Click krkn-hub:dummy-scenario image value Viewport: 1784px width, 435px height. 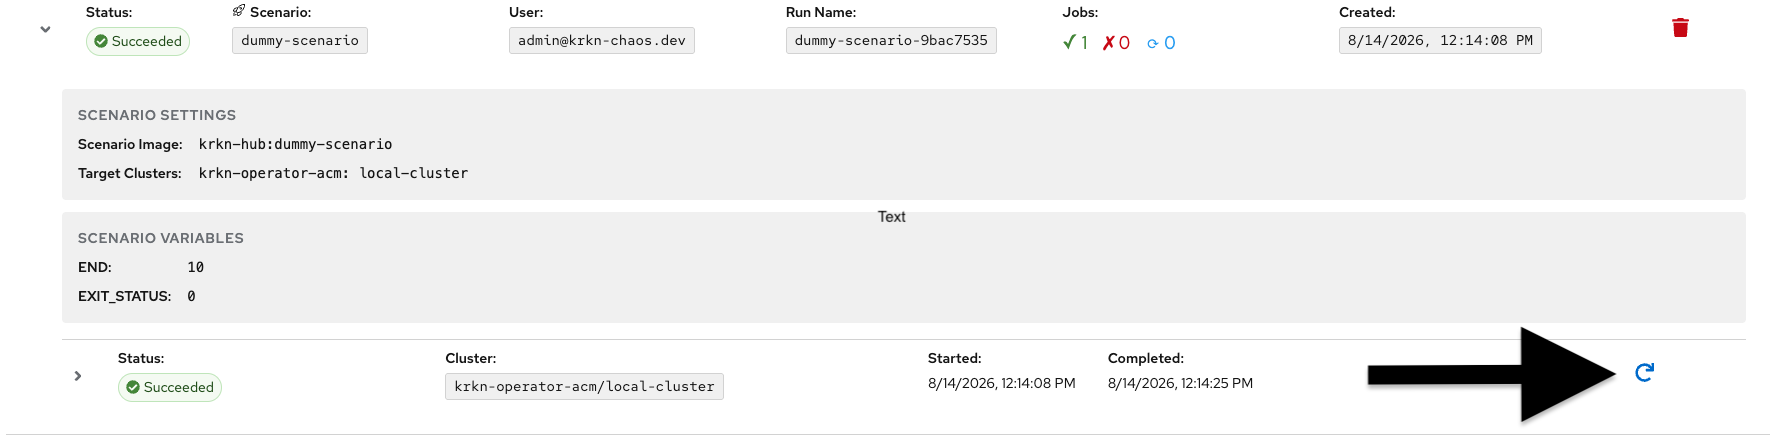point(295,144)
